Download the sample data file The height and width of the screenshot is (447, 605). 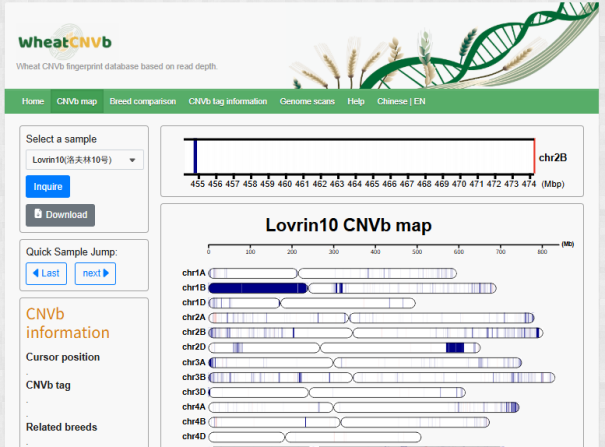tap(60, 214)
